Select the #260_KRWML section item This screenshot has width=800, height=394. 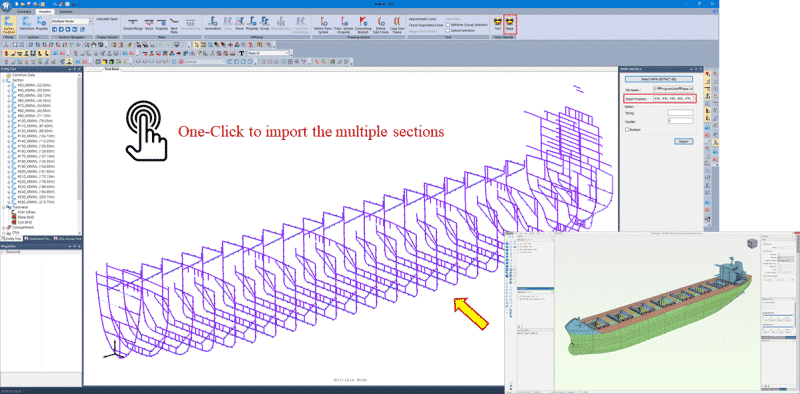pos(37,202)
